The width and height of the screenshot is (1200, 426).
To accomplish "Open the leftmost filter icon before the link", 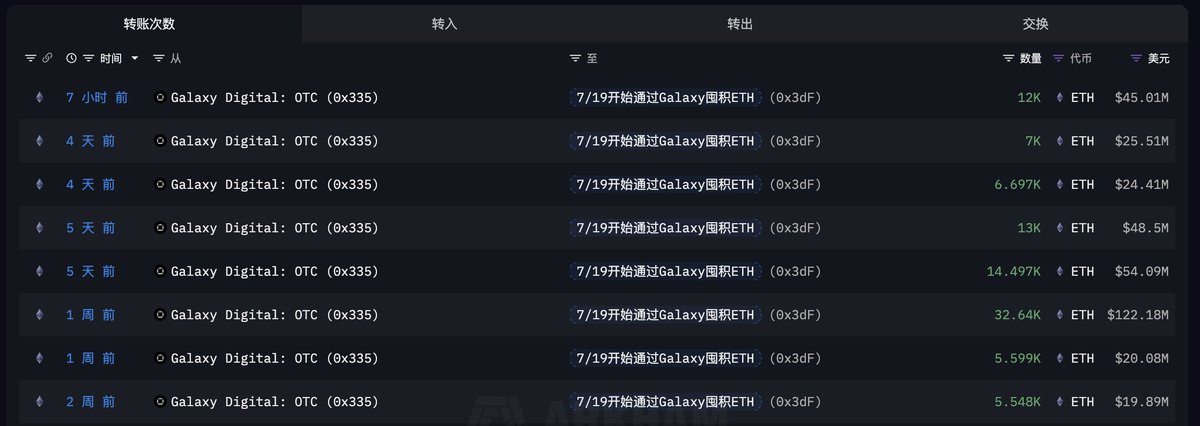I will [x=30, y=59].
